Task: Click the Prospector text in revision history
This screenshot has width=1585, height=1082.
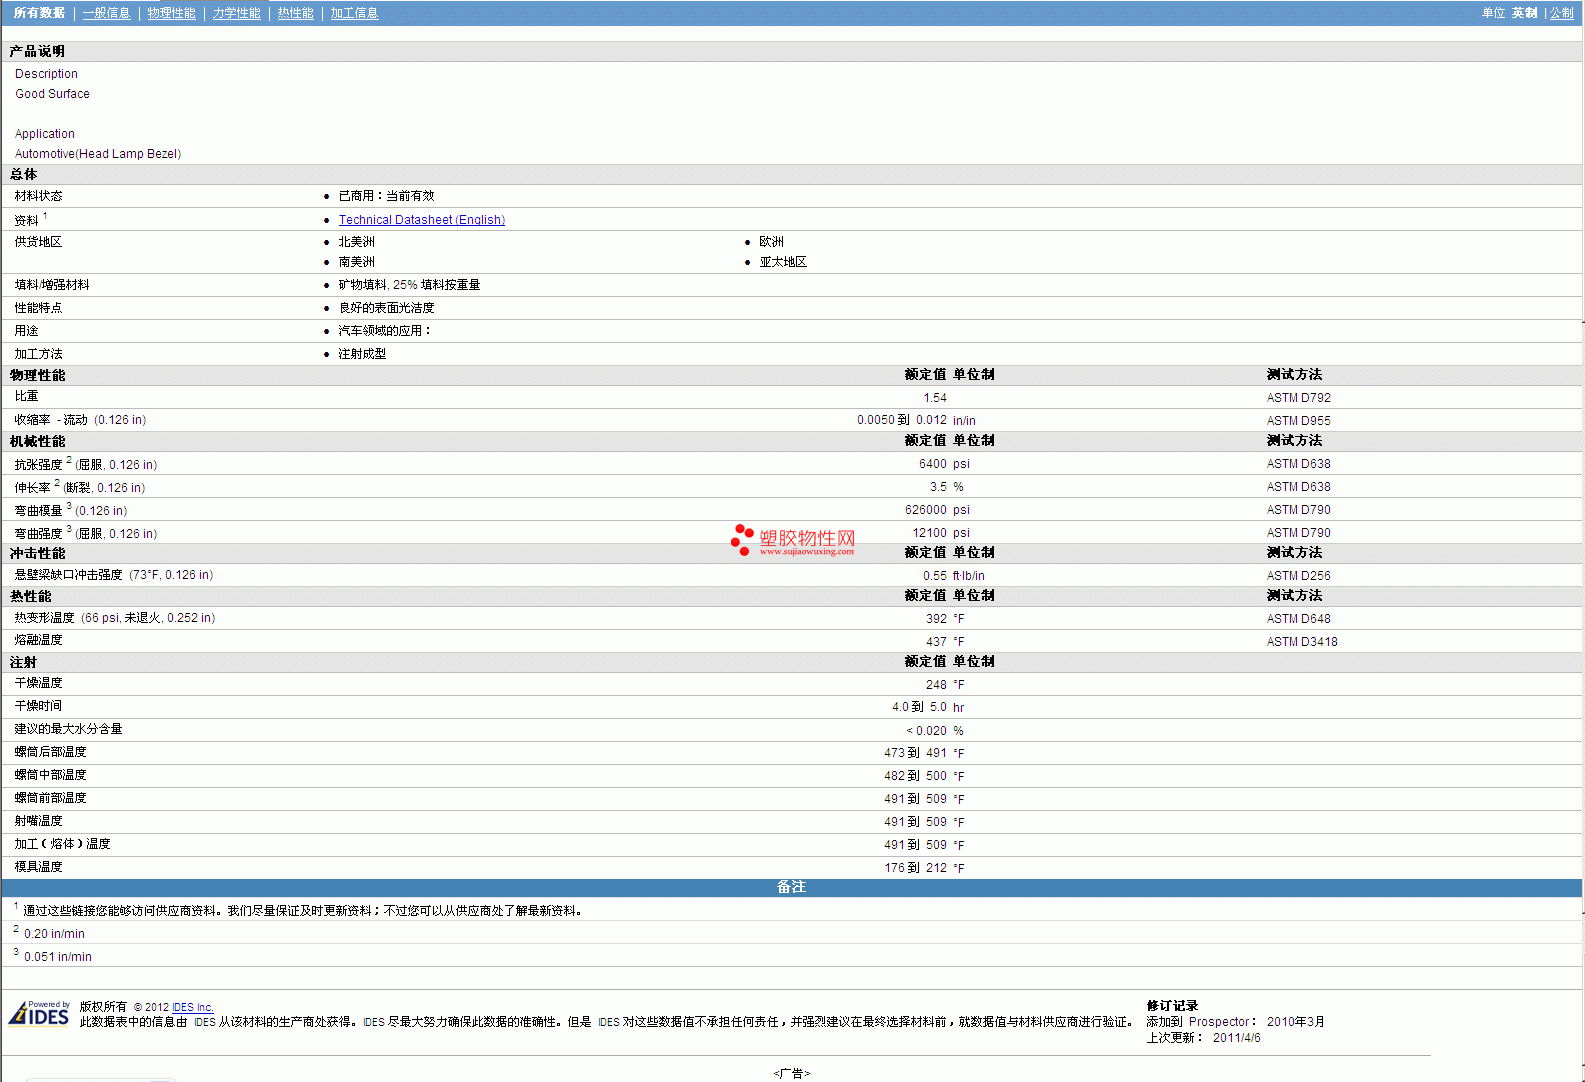Action: [x=1218, y=1022]
